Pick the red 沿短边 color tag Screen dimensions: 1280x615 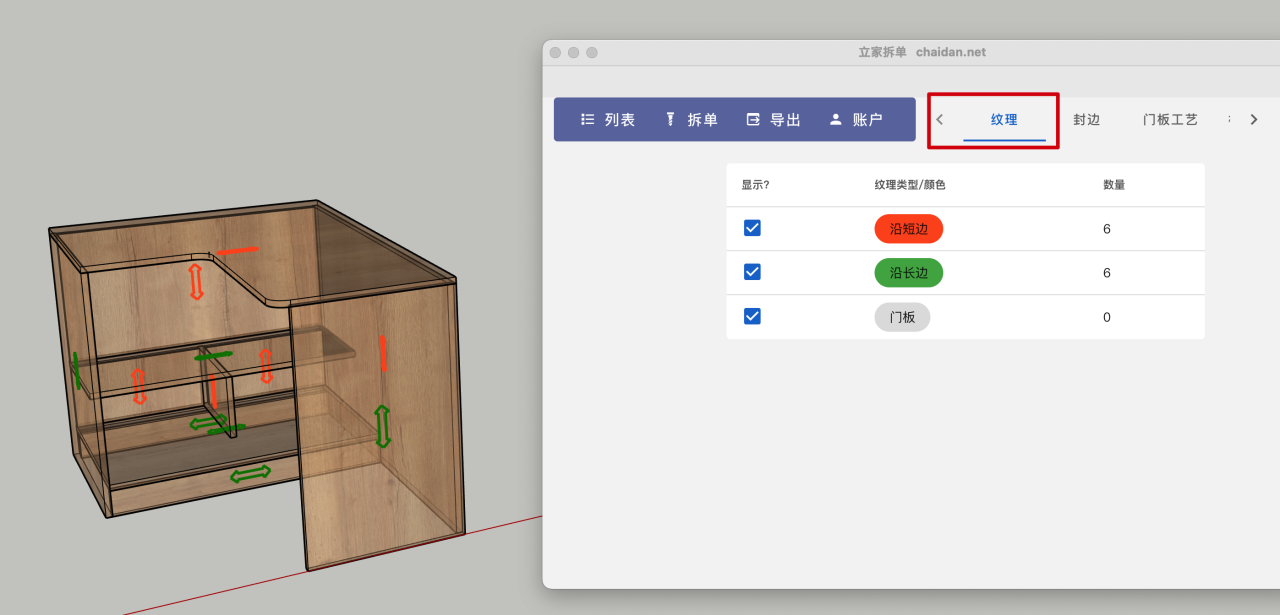(908, 229)
